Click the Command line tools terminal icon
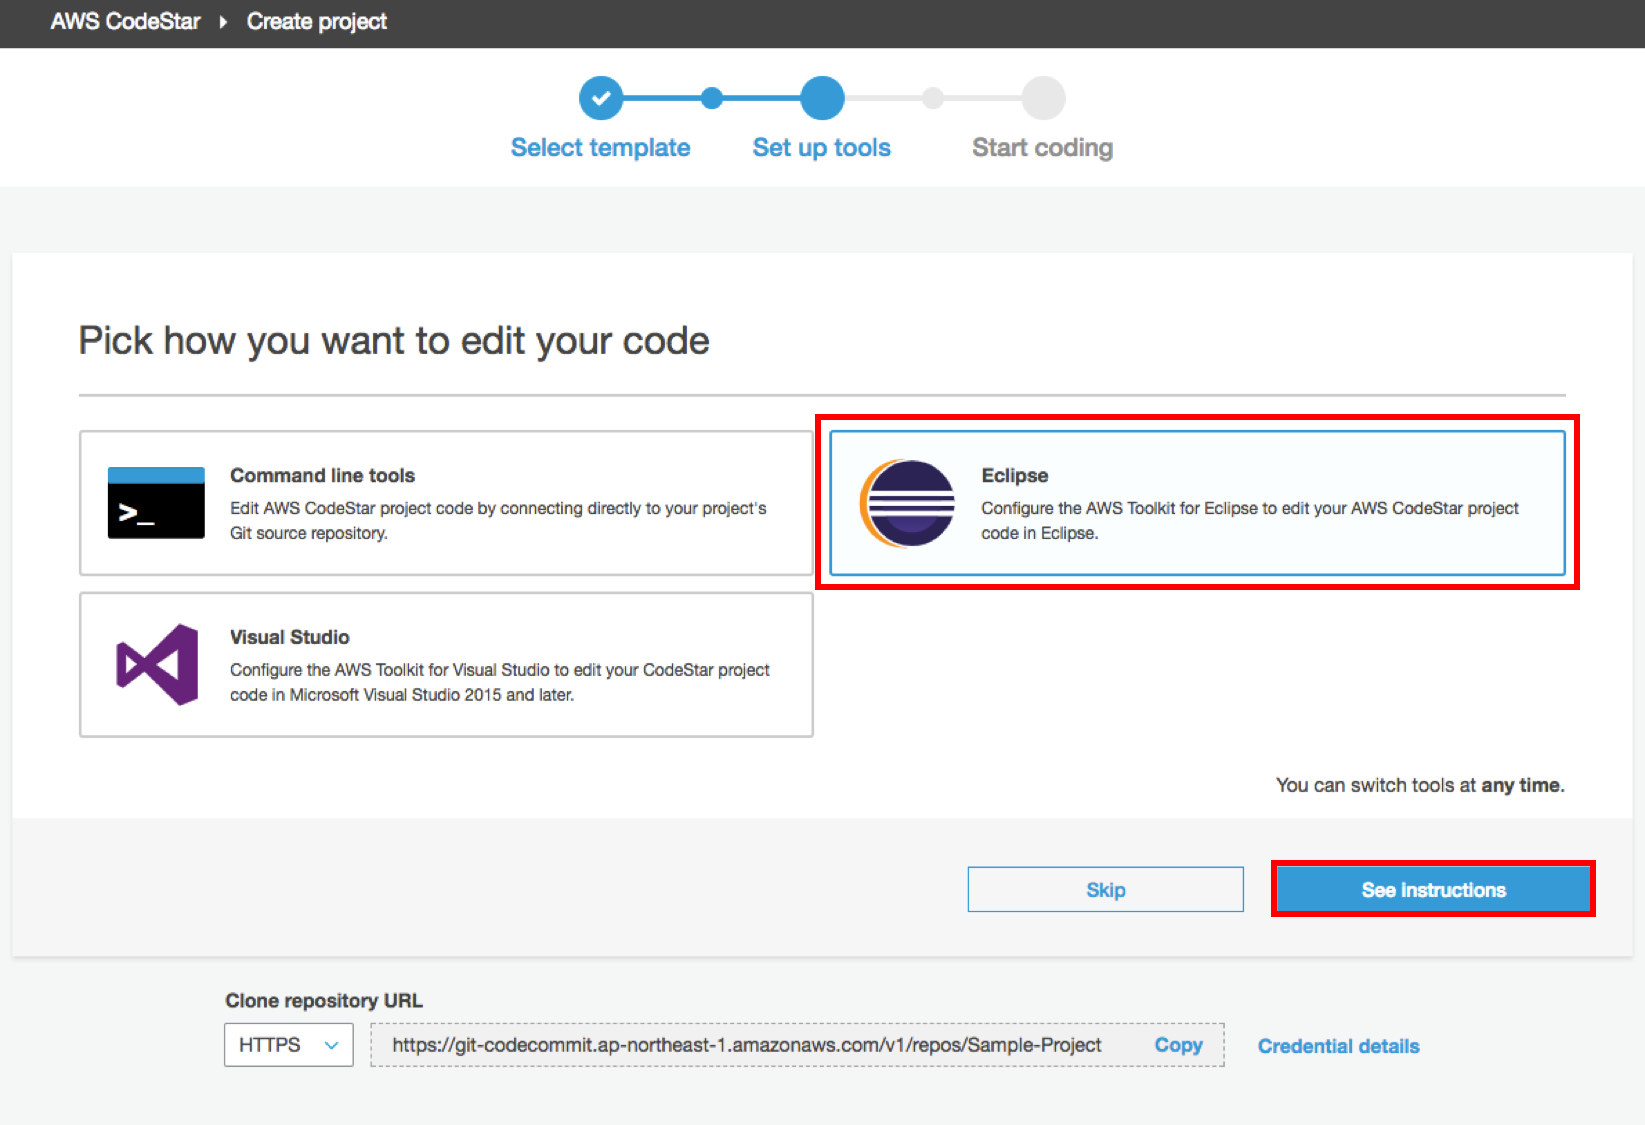 click(156, 503)
